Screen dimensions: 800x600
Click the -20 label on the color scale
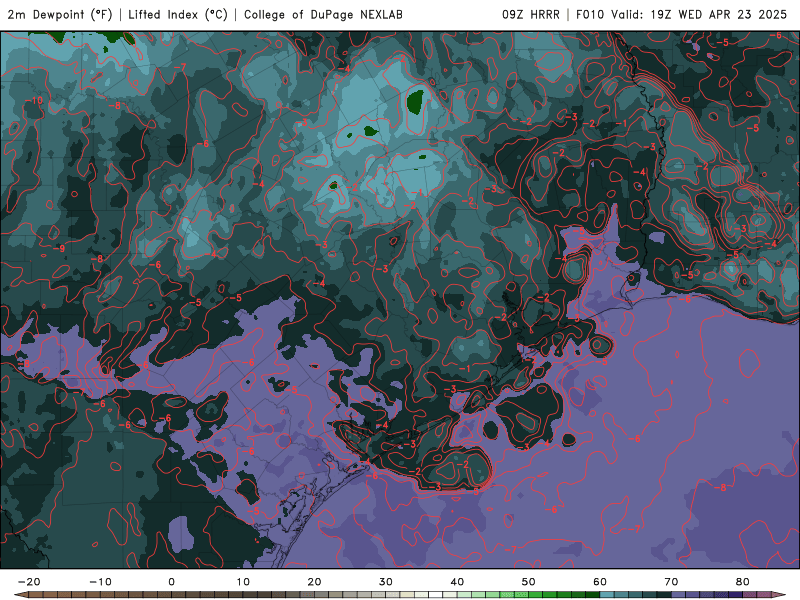point(29,582)
